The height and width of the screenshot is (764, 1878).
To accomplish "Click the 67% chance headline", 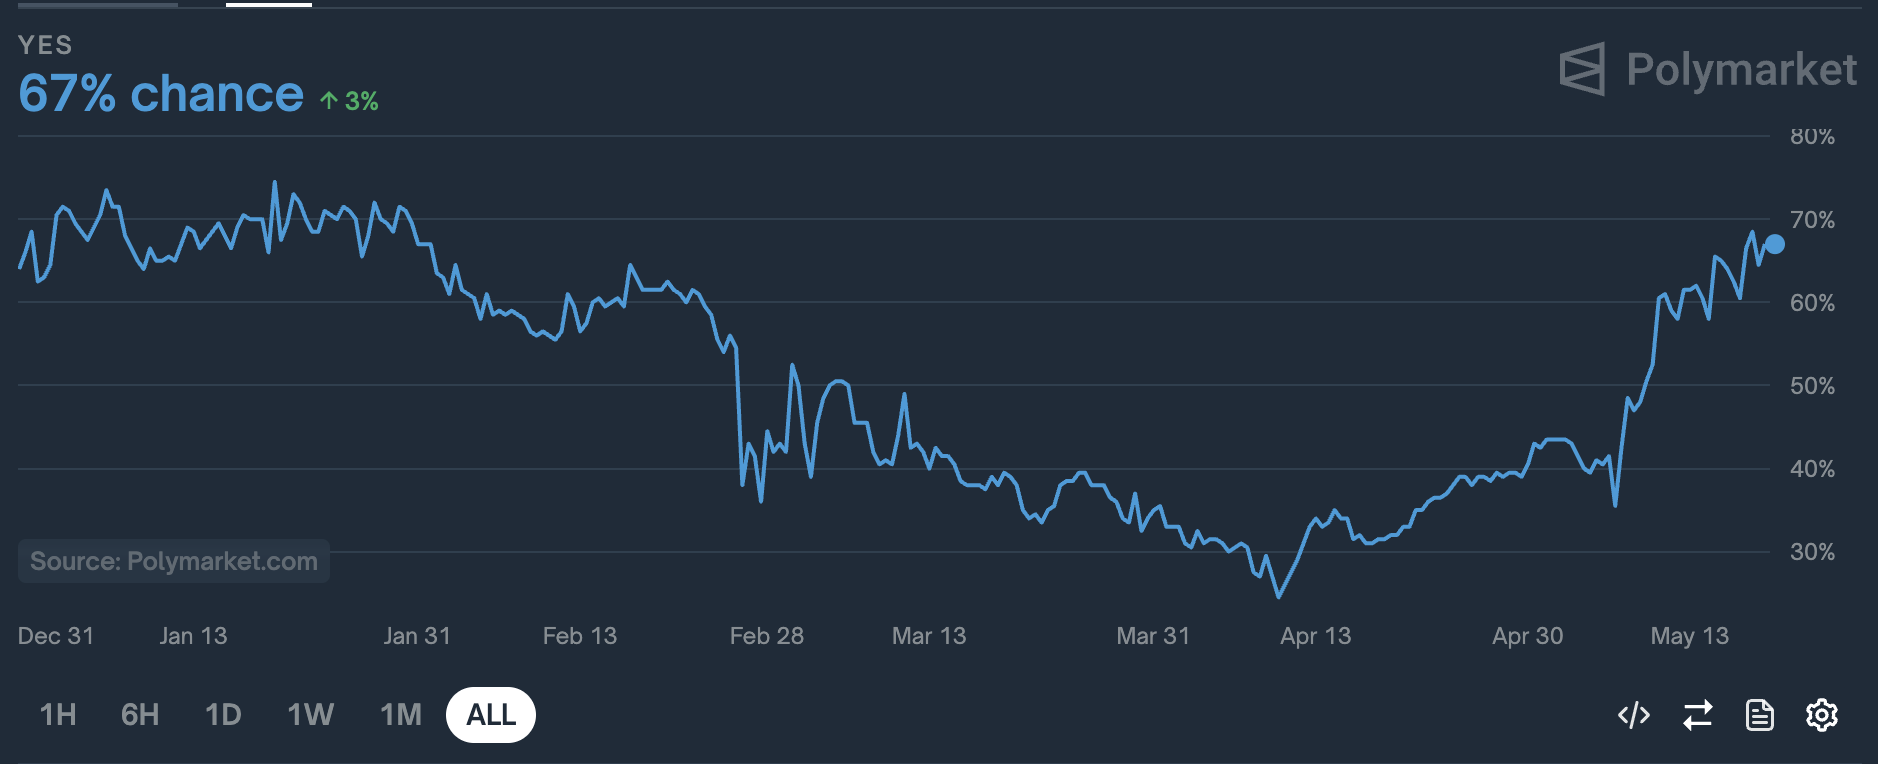I will click(x=160, y=93).
